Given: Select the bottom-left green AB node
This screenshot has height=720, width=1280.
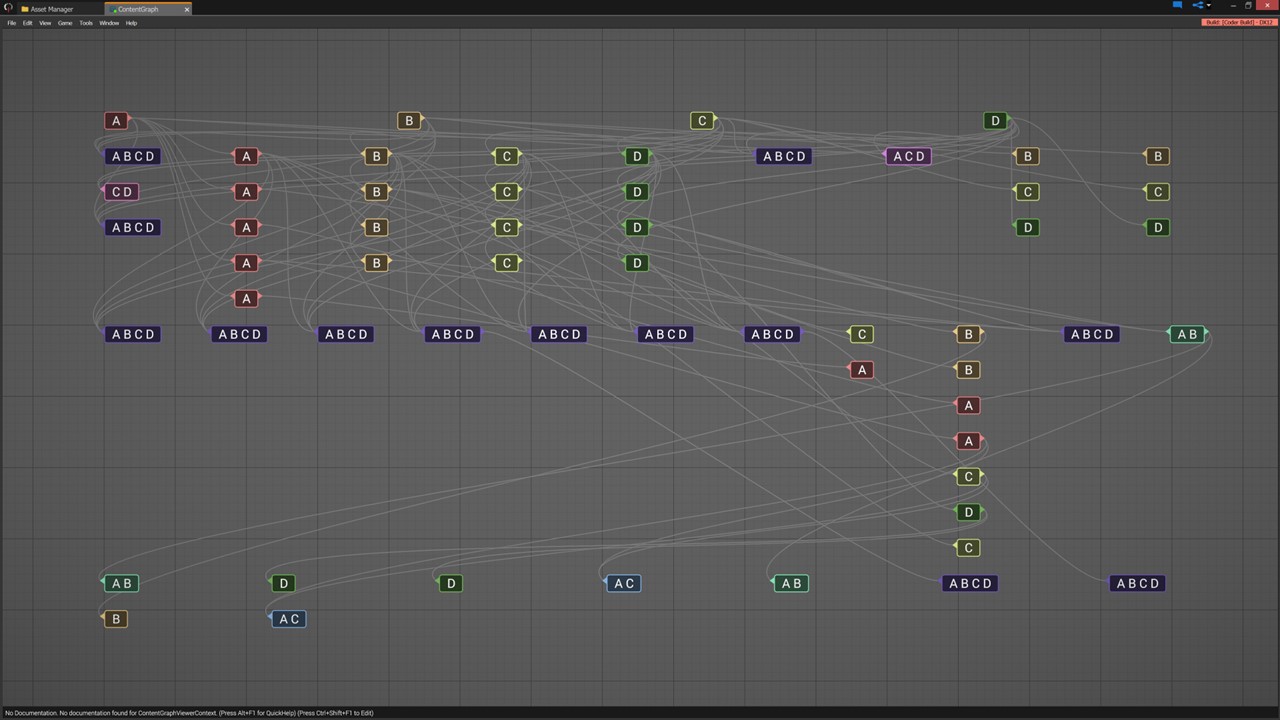Looking at the screenshot, I should pyautogui.click(x=121, y=583).
